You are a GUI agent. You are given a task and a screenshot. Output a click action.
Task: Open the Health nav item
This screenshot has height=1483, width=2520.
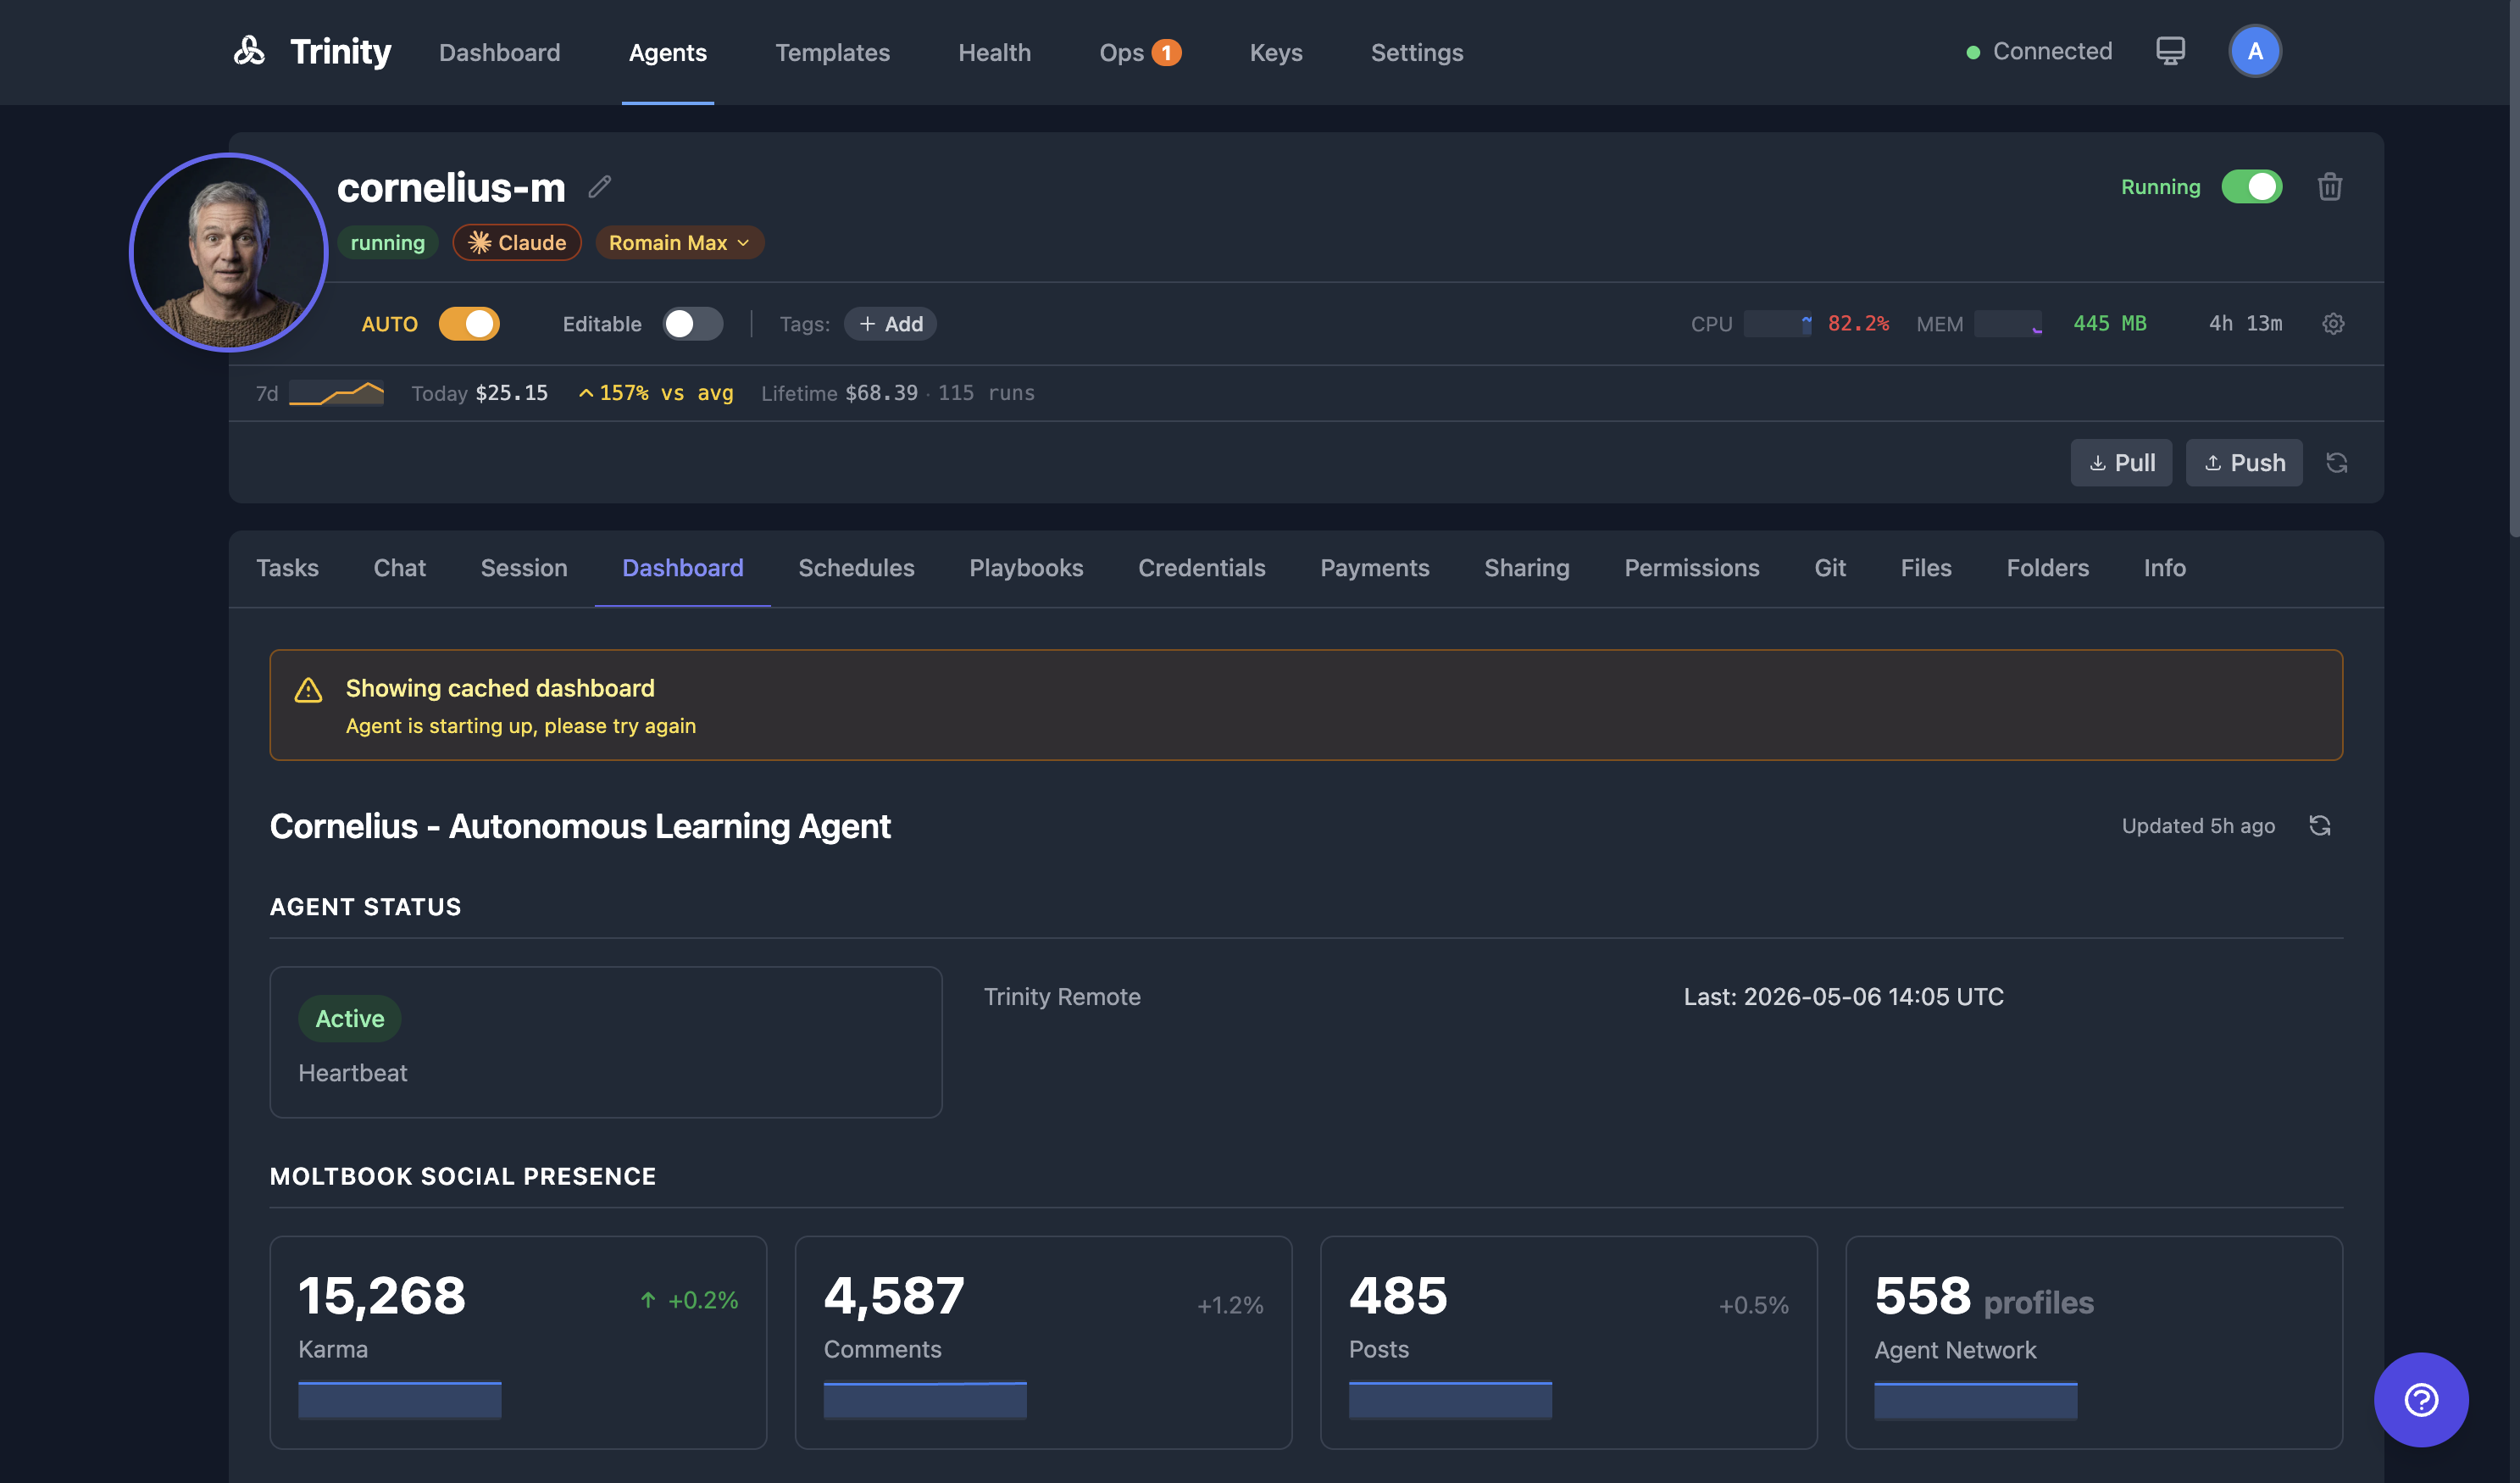pos(995,52)
